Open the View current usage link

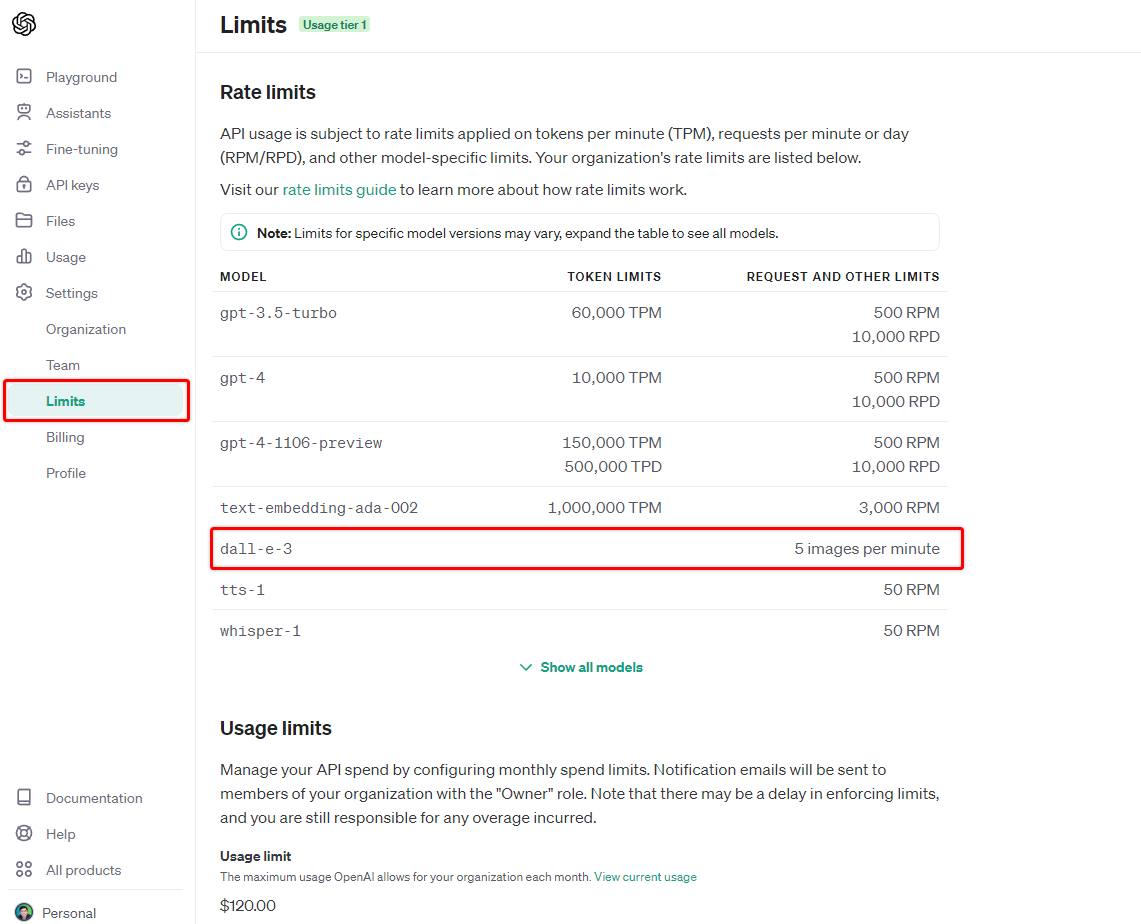[645, 877]
